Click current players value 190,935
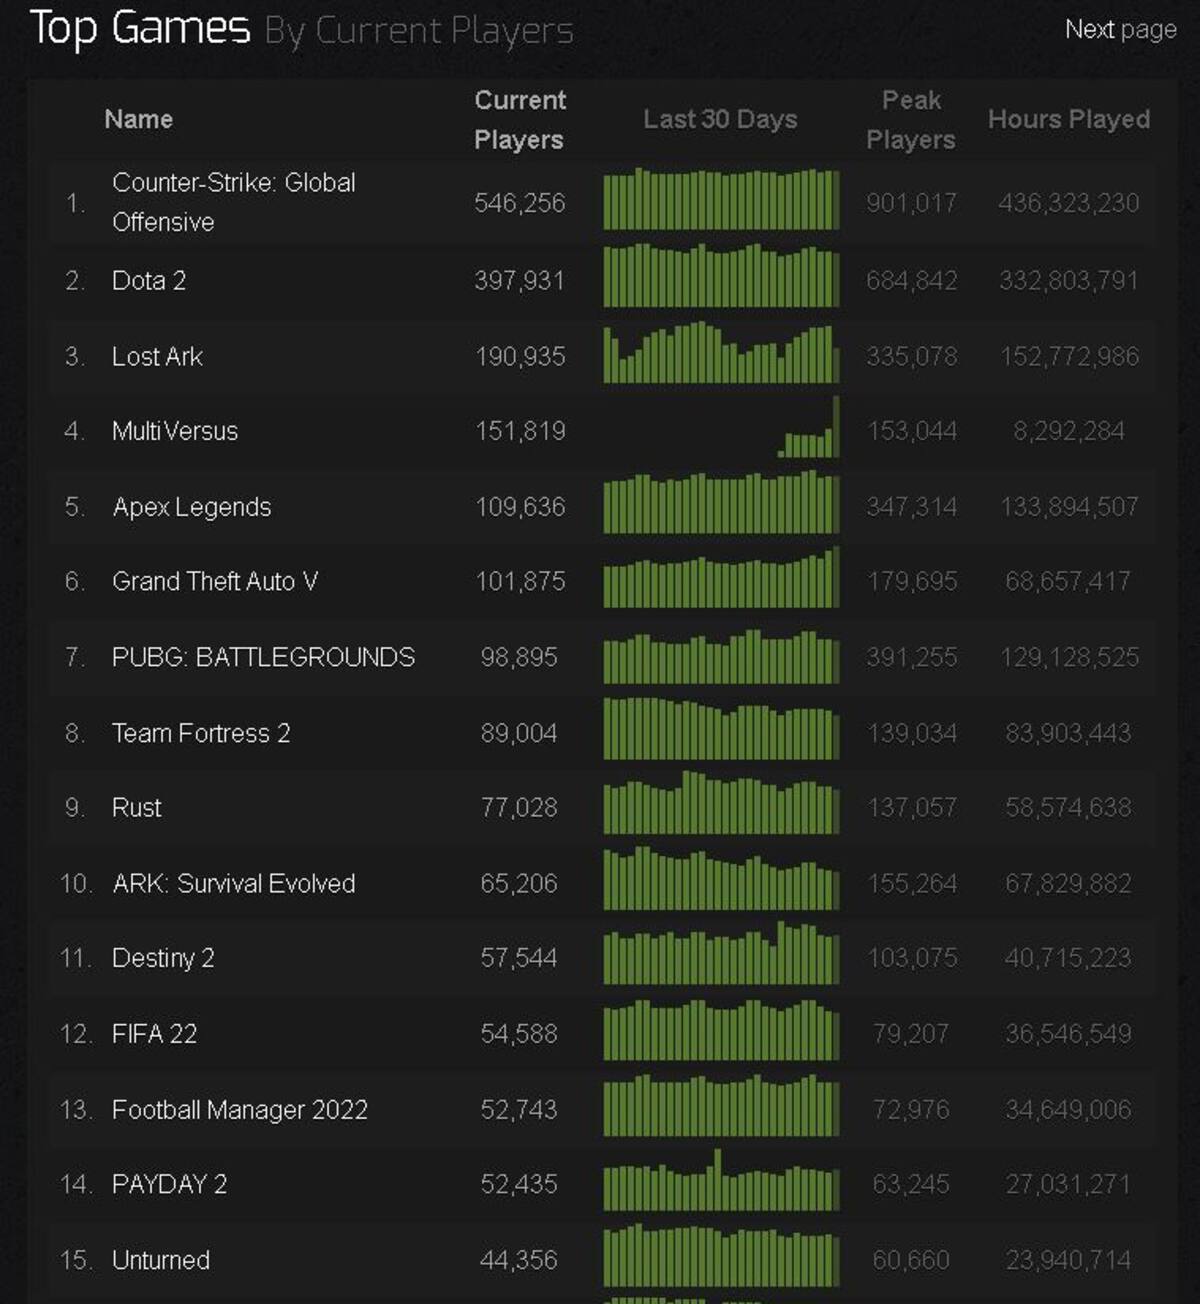The height and width of the screenshot is (1304, 1200). pos(520,357)
